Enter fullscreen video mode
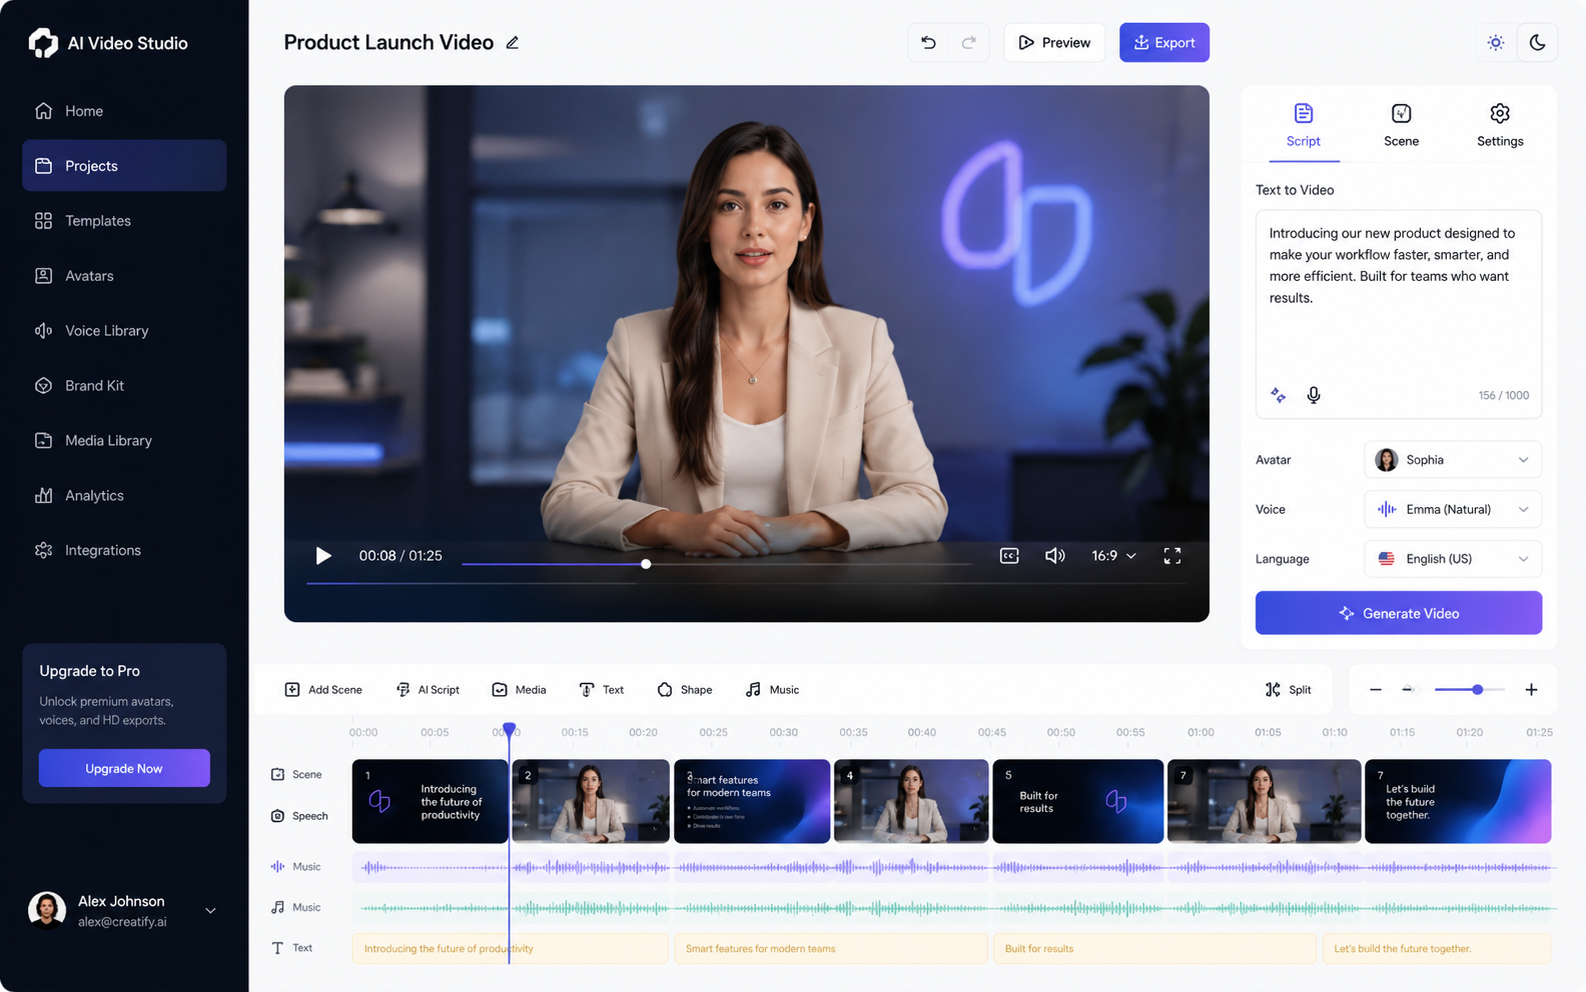Viewport: 1586px width, 992px height. tap(1172, 556)
